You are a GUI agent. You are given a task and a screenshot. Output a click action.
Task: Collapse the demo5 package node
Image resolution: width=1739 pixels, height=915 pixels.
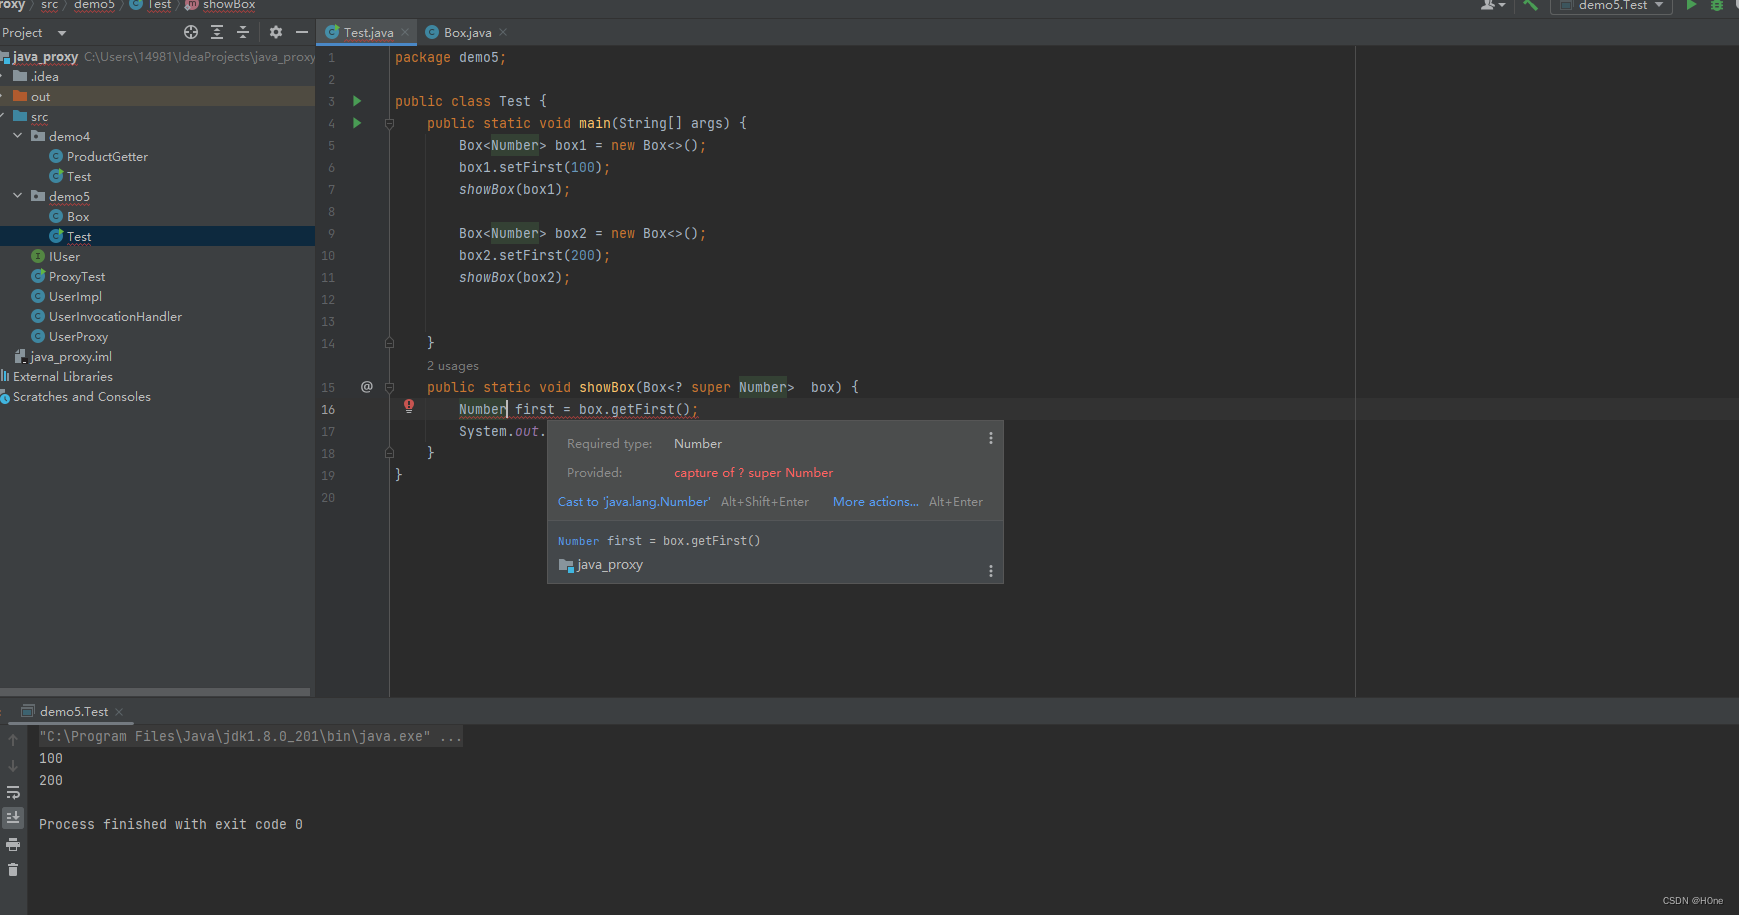[18, 196]
